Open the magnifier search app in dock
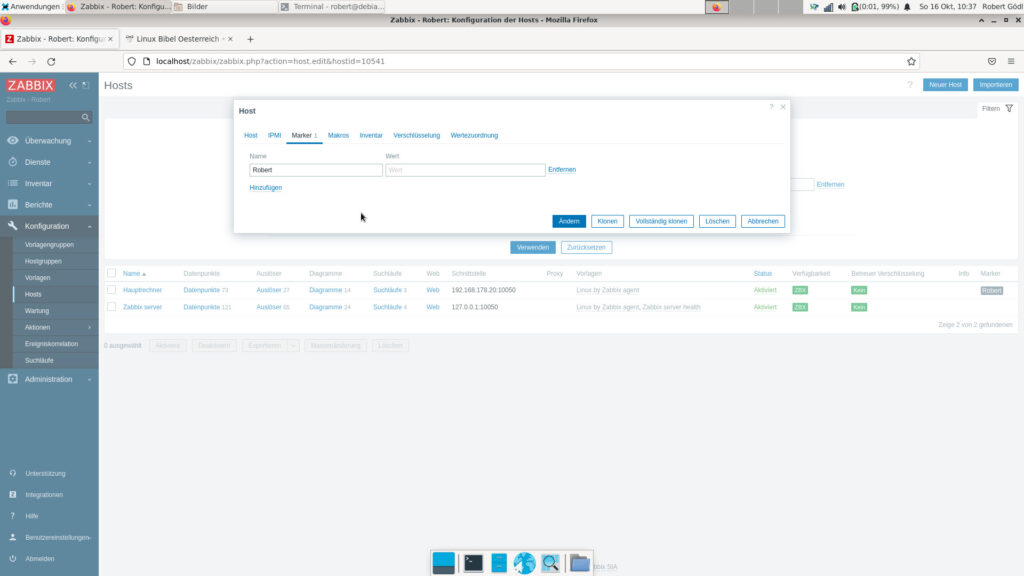The width and height of the screenshot is (1024, 576). pos(551,563)
